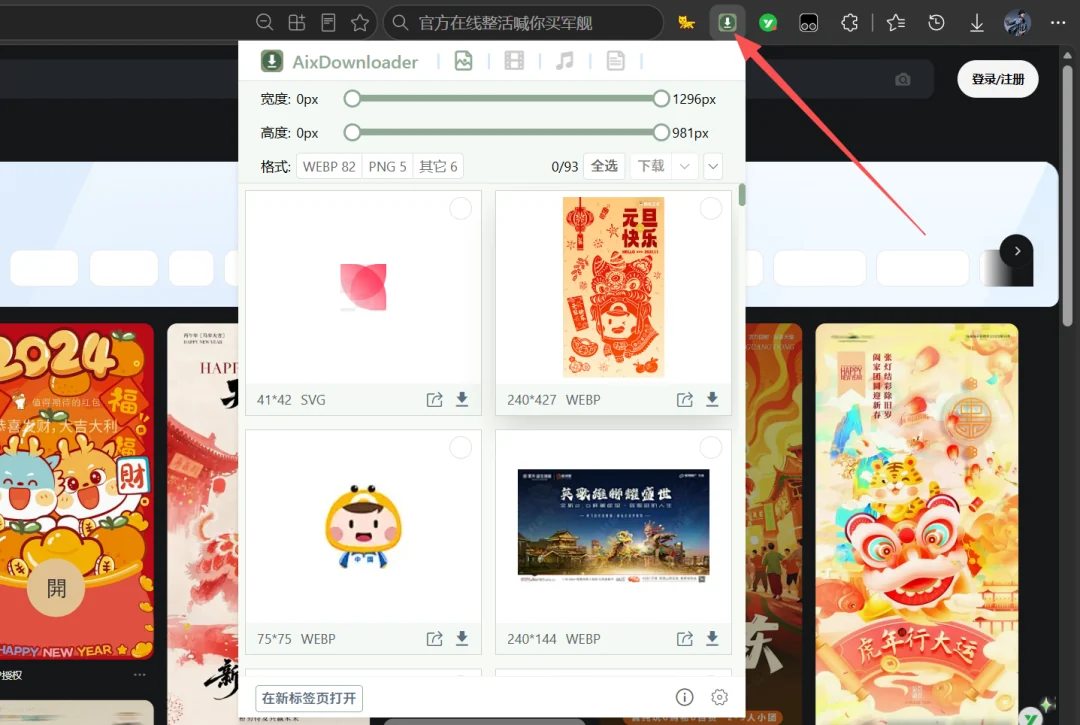
Task: Filter by WEBP 82 format
Action: [329, 167]
